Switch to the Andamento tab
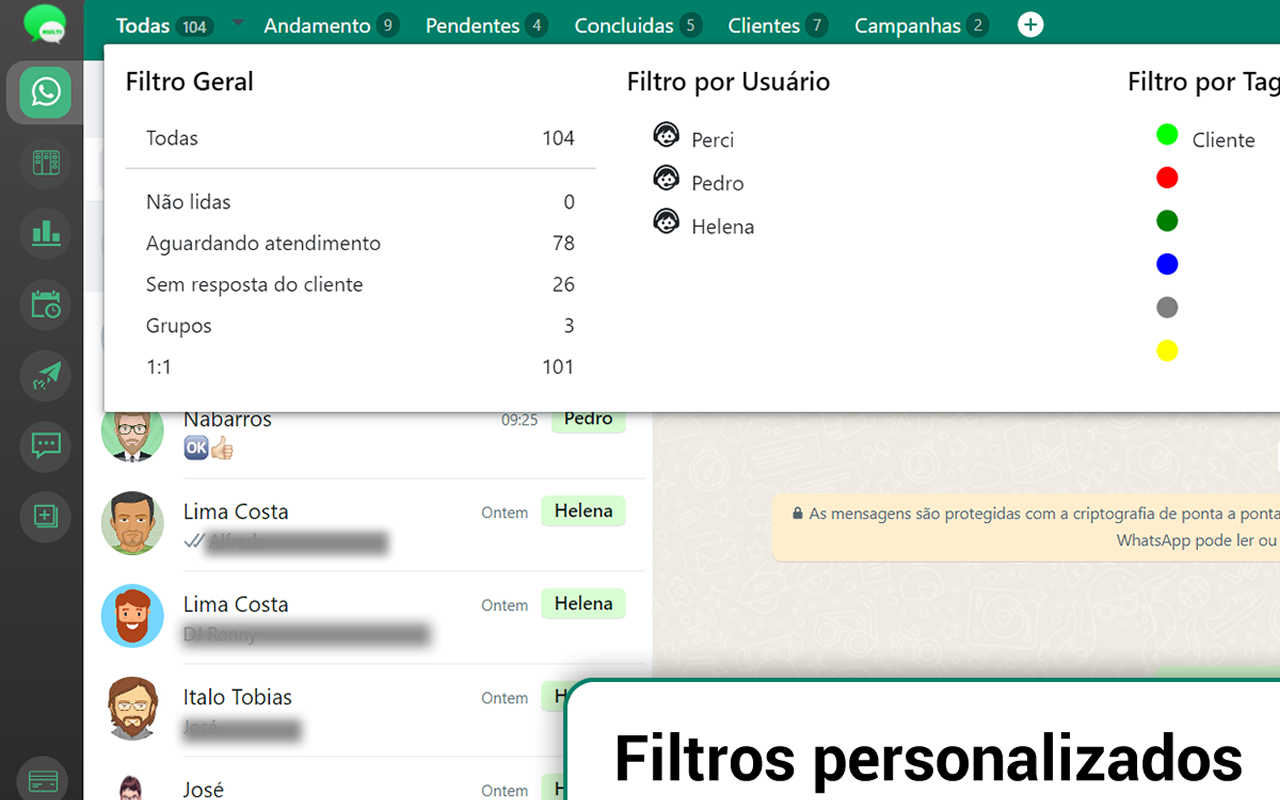 pyautogui.click(x=331, y=26)
